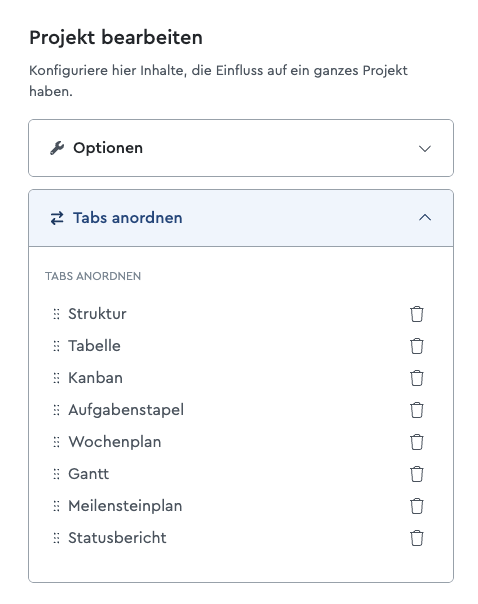Click the trash icon next to Kanban
The height and width of the screenshot is (604, 478).
[416, 378]
